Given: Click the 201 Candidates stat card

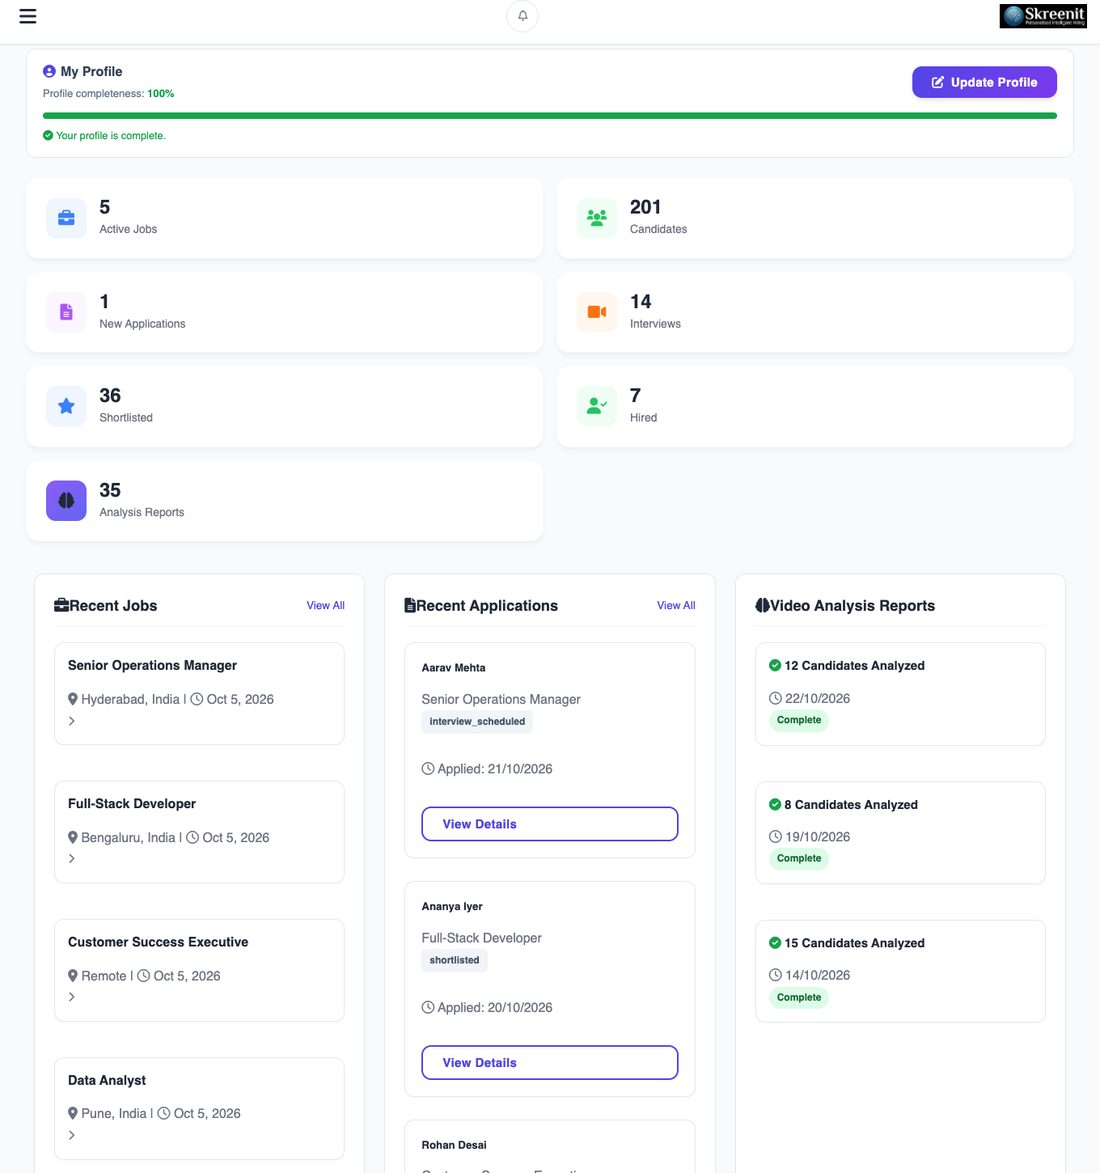Looking at the screenshot, I should [815, 218].
